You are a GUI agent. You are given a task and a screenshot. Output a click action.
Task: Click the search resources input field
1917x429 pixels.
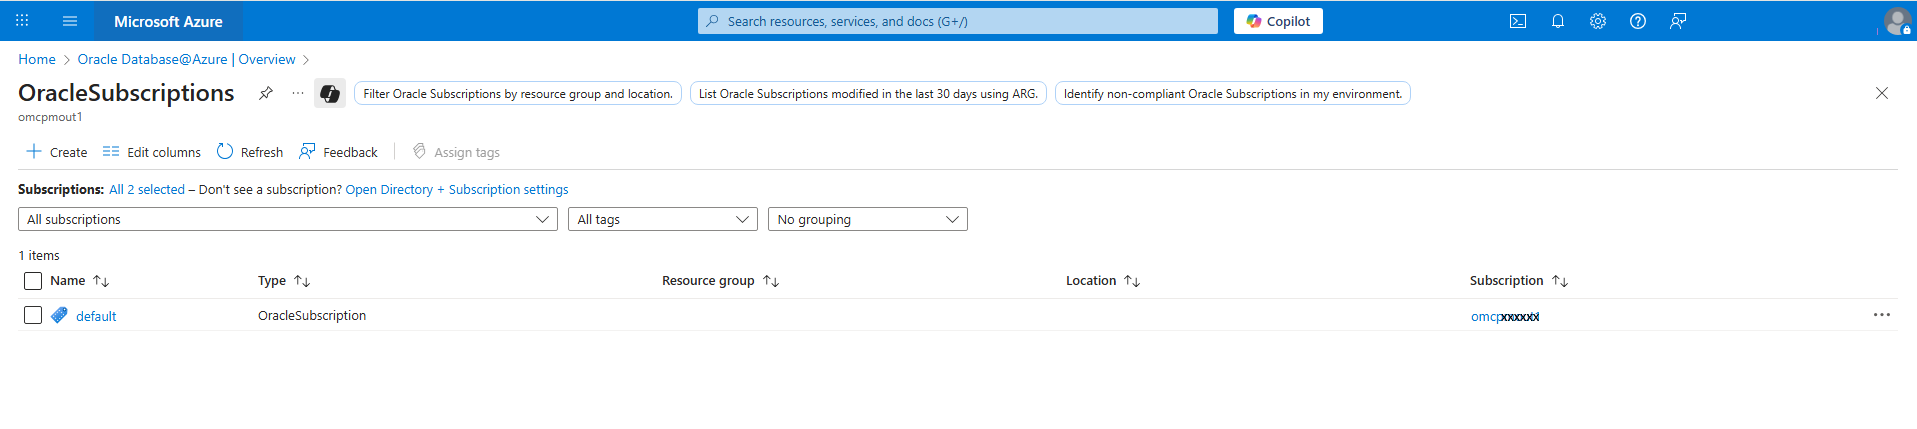coord(957,21)
